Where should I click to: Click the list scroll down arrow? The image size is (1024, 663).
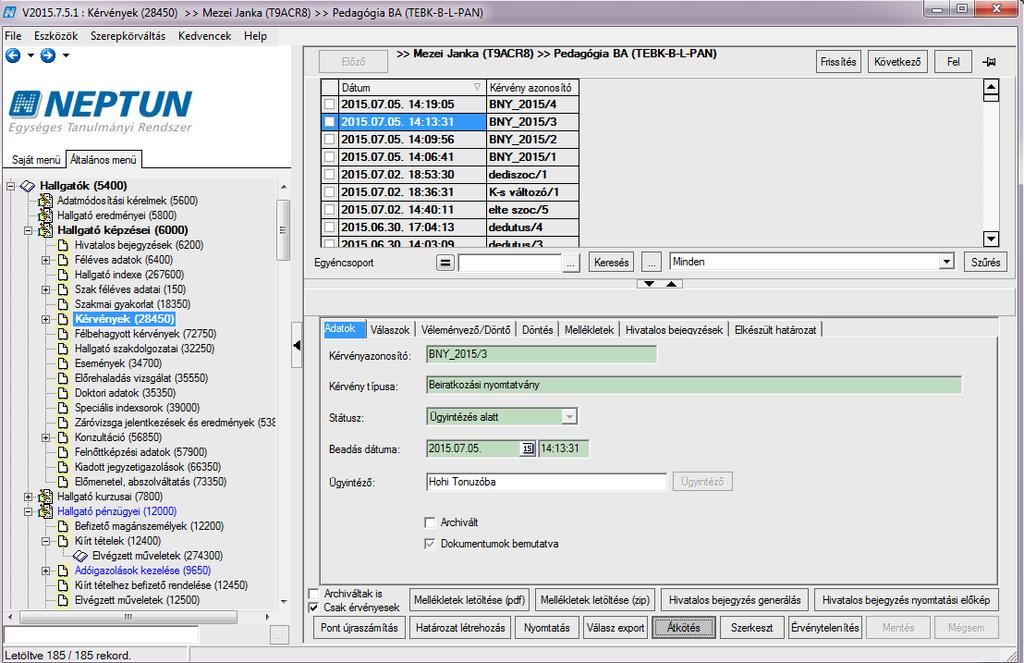(x=991, y=238)
